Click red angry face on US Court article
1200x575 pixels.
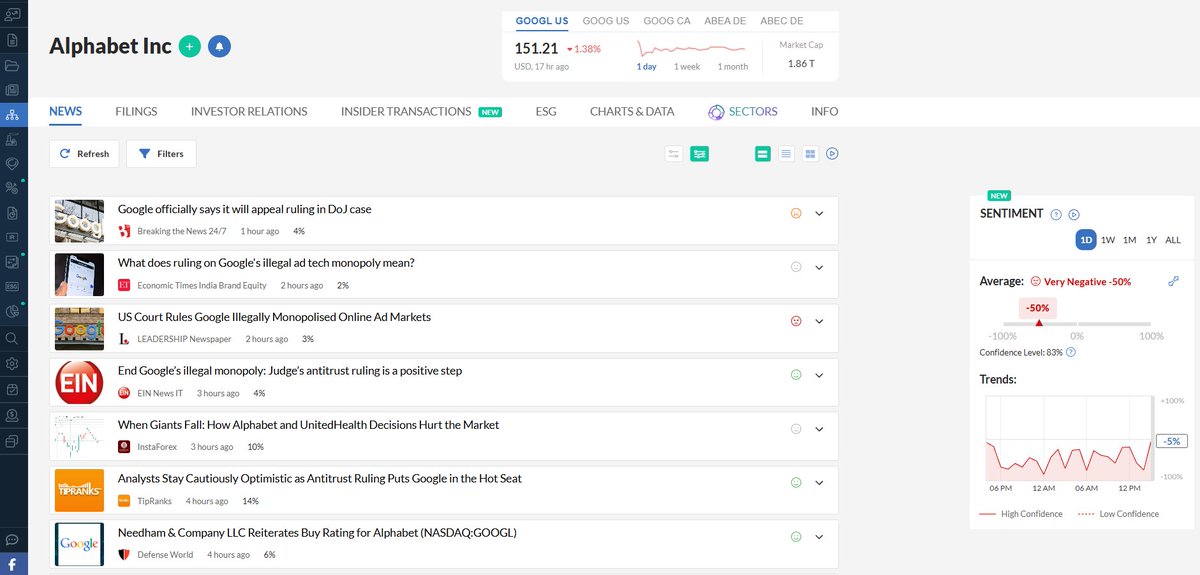(797, 321)
